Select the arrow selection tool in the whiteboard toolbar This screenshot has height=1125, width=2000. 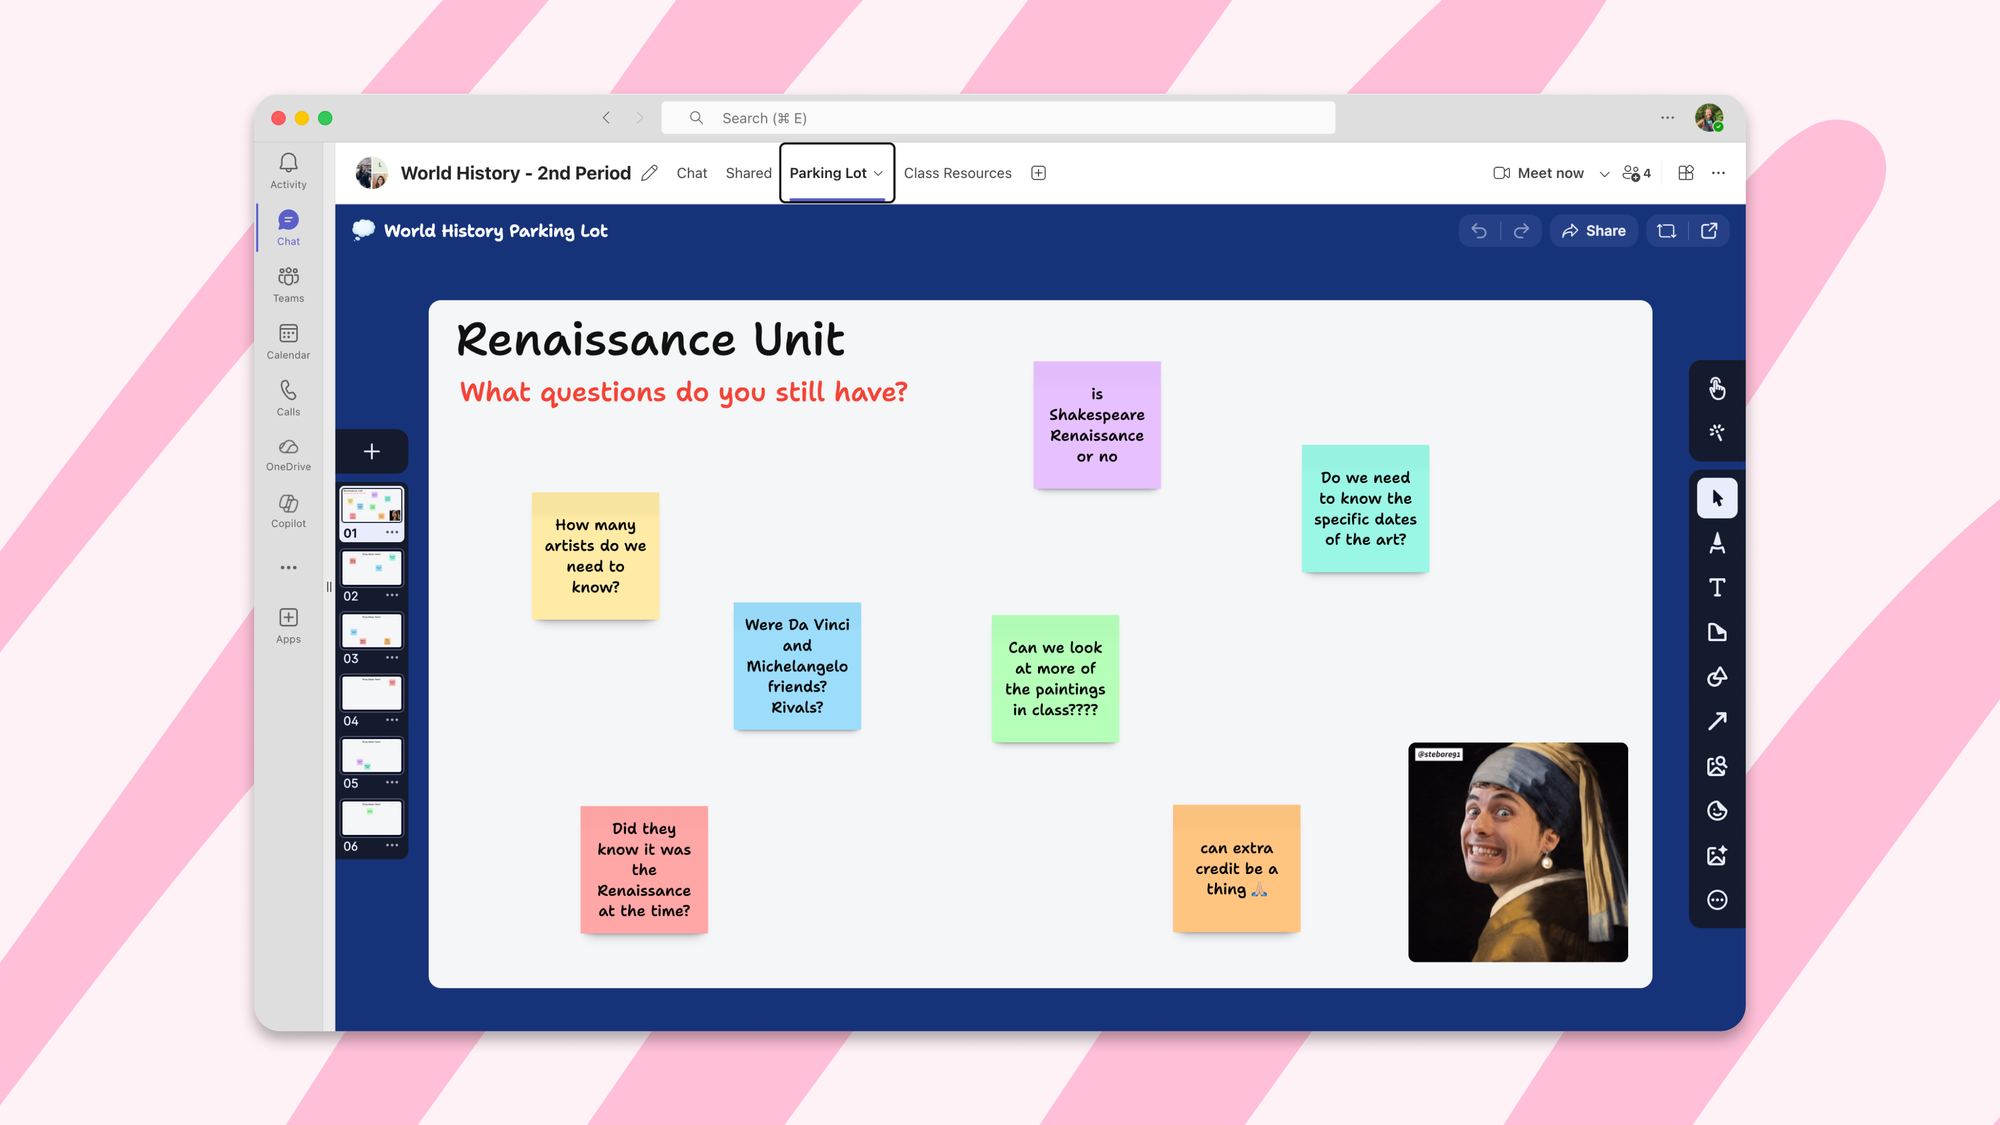coord(1717,498)
